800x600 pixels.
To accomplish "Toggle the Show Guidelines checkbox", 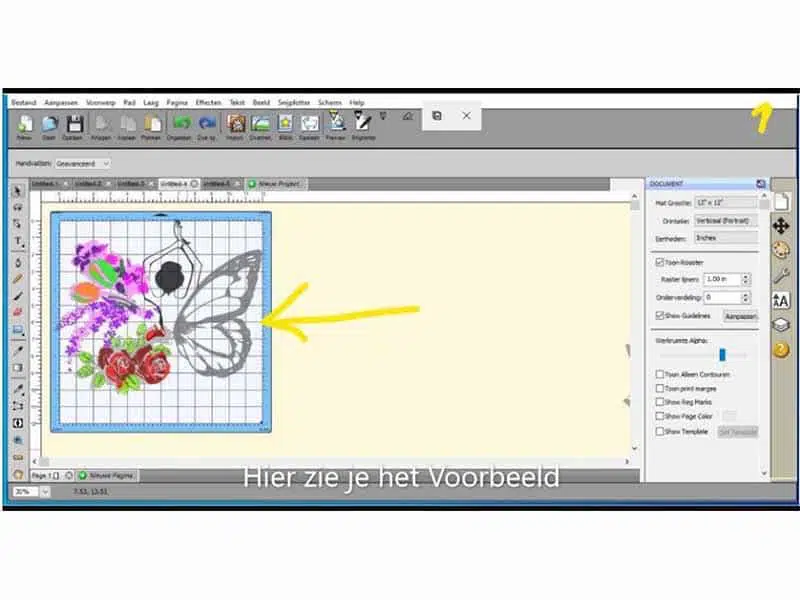I will click(x=660, y=316).
